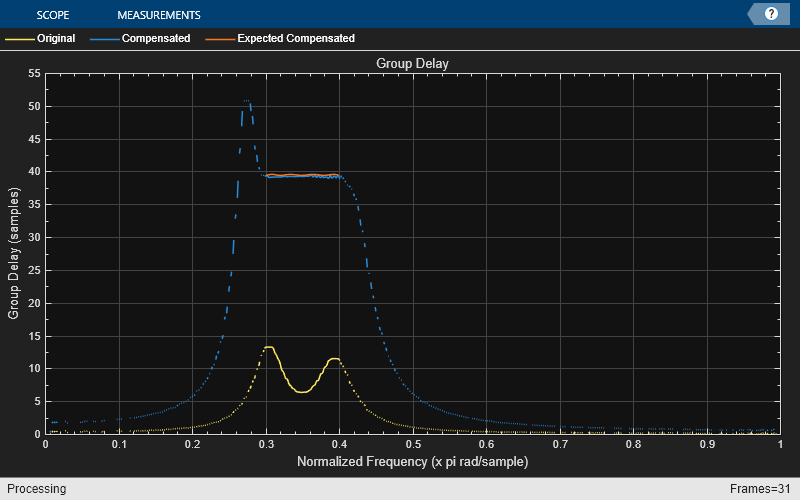Click the Processing status text
This screenshot has height=500, width=800.
coord(34,489)
